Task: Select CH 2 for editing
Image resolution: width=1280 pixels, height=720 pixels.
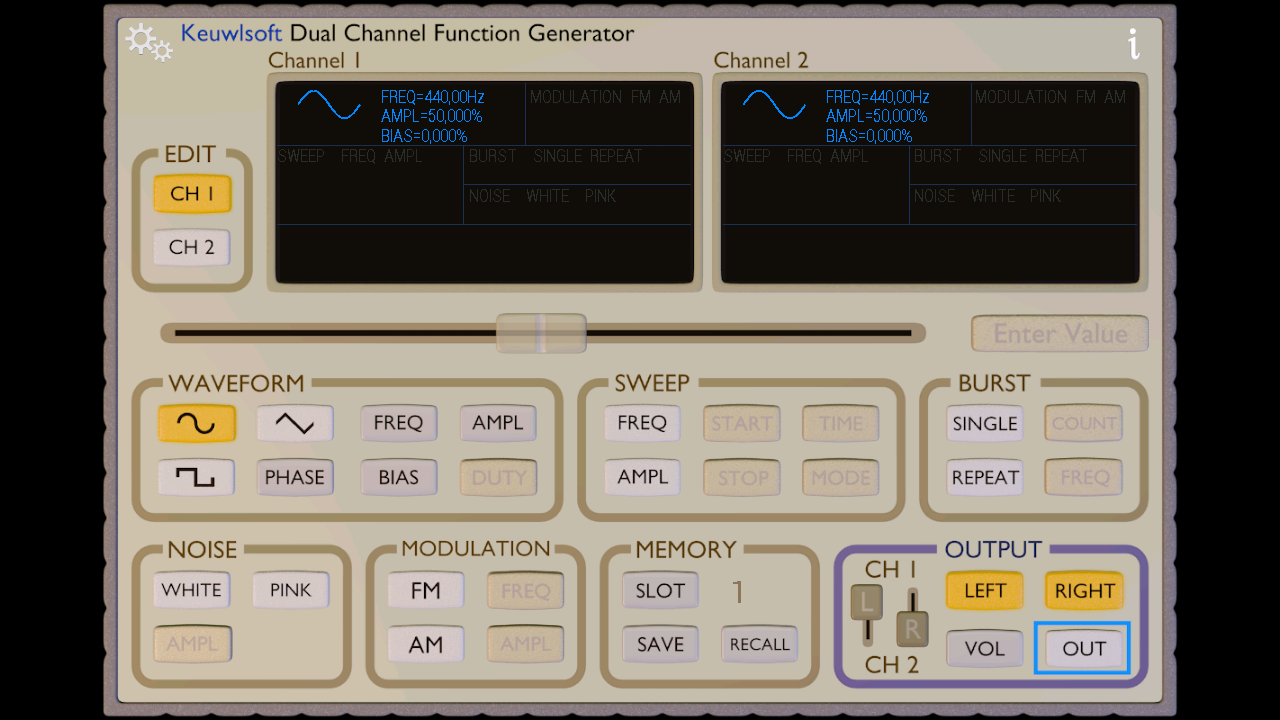Action: pyautogui.click(x=192, y=247)
